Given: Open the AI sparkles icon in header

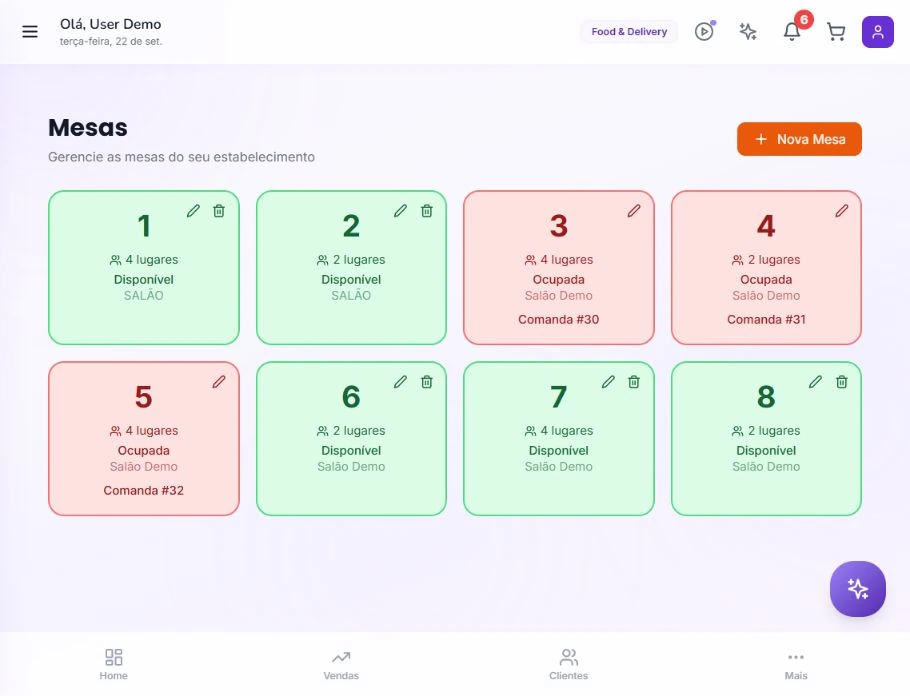Looking at the screenshot, I should point(748,31).
